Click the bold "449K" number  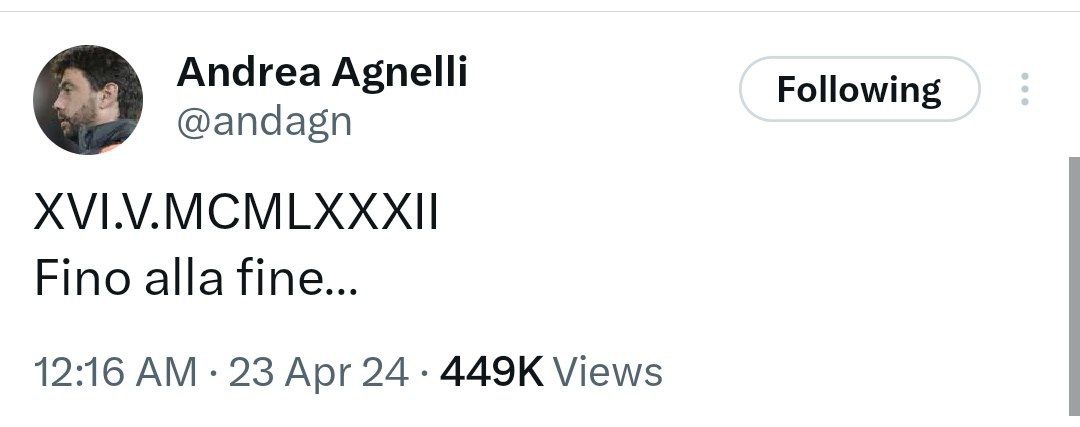tap(491, 372)
